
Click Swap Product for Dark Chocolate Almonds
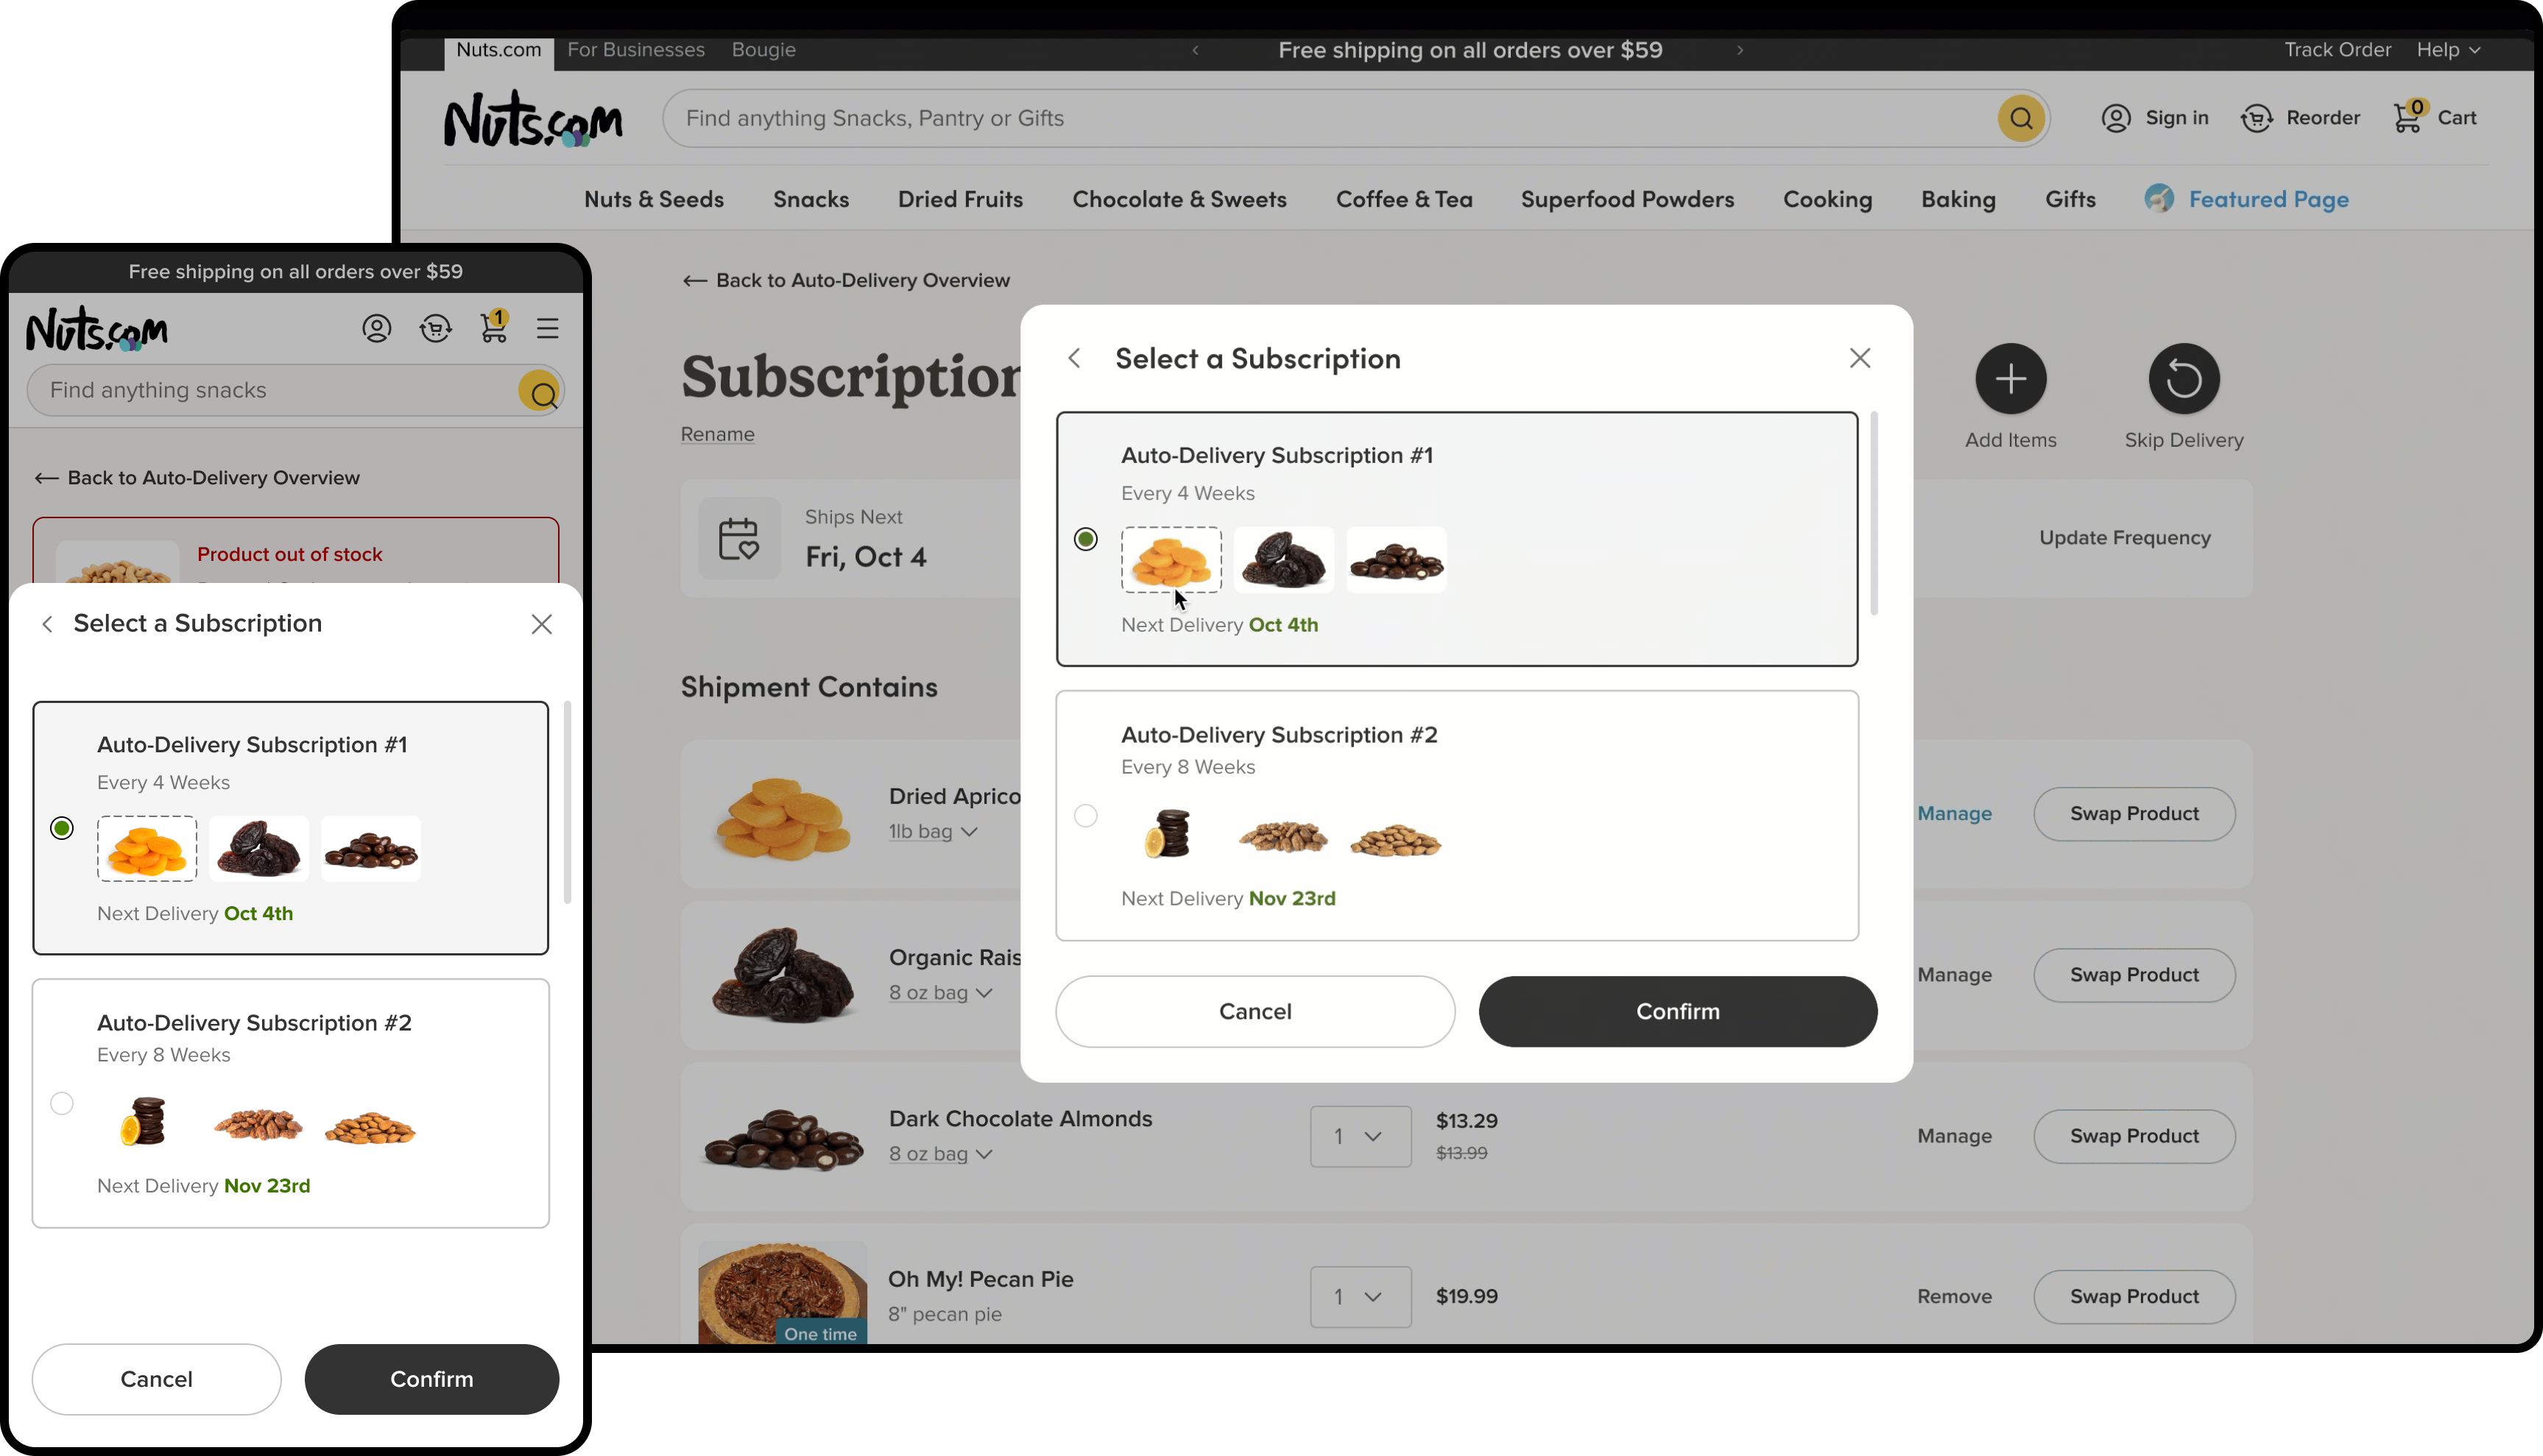click(x=2134, y=1136)
